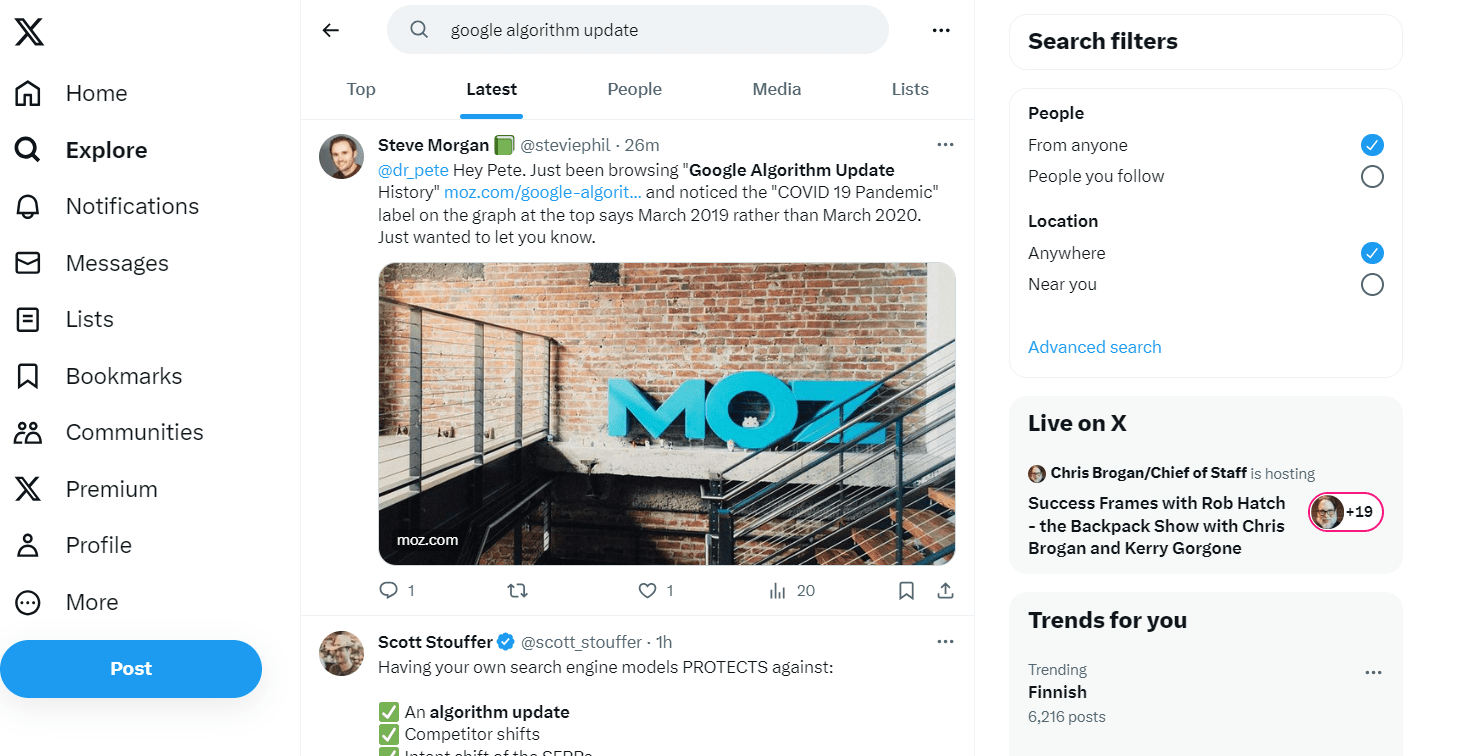The width and height of the screenshot is (1473, 756).
Task: Switch to the Top tab
Action: pyautogui.click(x=361, y=89)
